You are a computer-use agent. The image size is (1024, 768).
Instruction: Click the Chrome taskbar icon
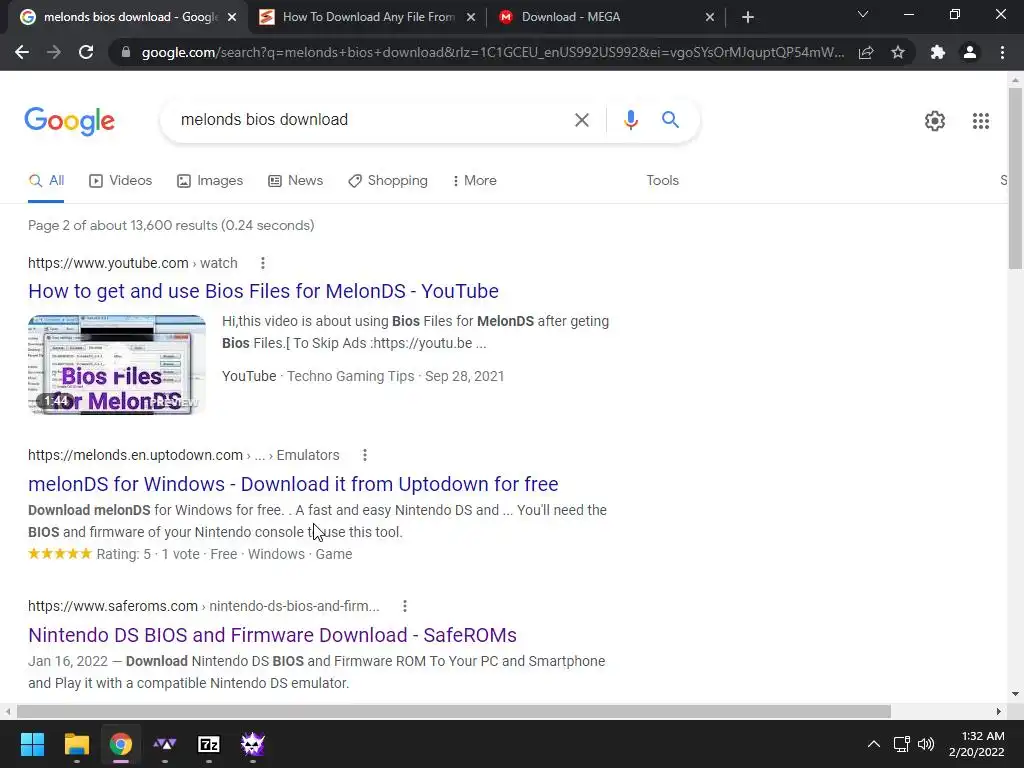click(120, 744)
